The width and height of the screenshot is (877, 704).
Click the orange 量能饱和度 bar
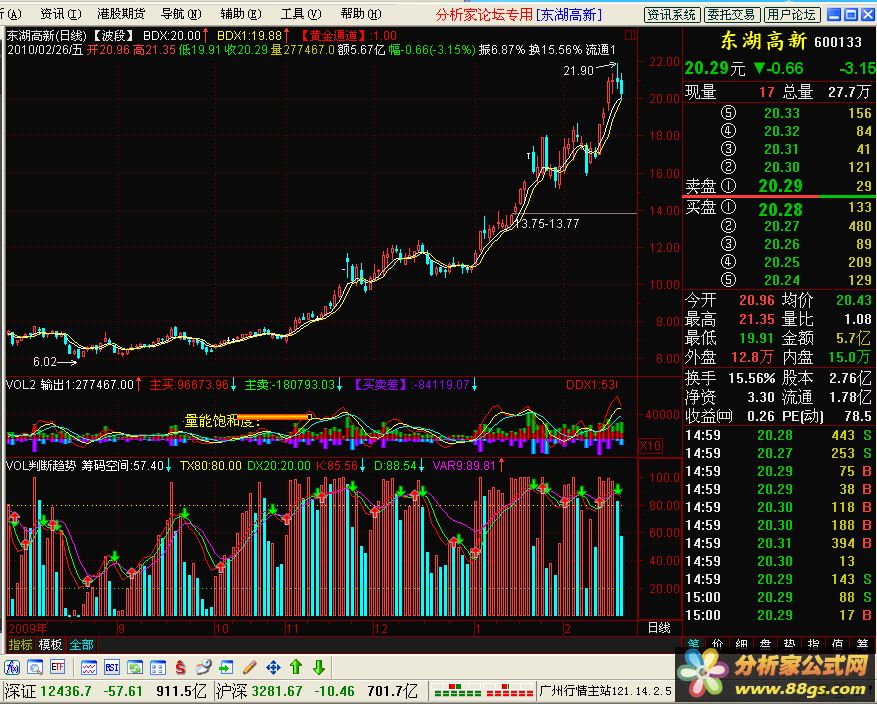tap(274, 417)
